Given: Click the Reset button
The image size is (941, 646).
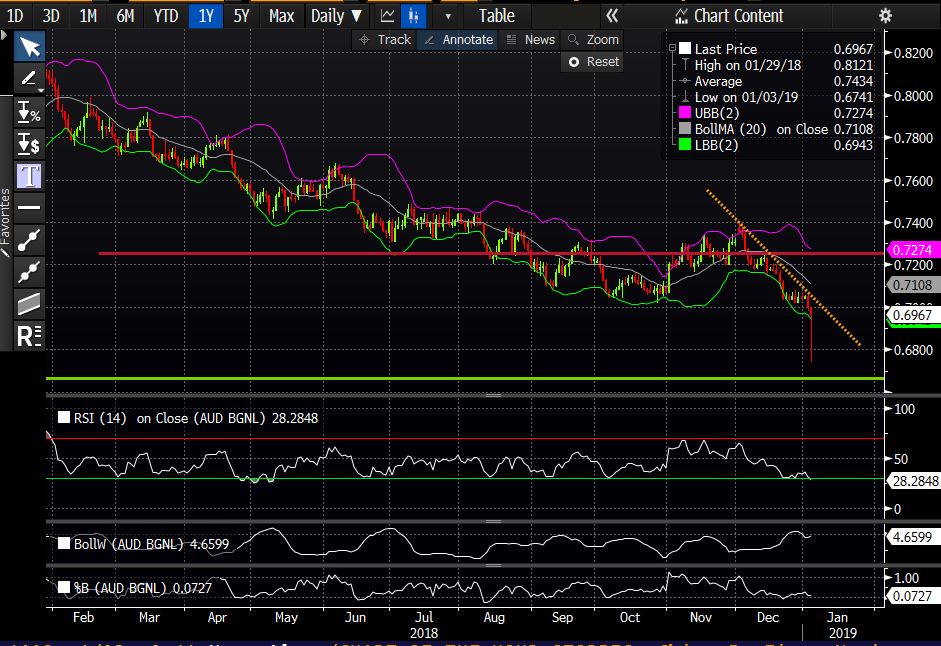Looking at the screenshot, I should 593,61.
